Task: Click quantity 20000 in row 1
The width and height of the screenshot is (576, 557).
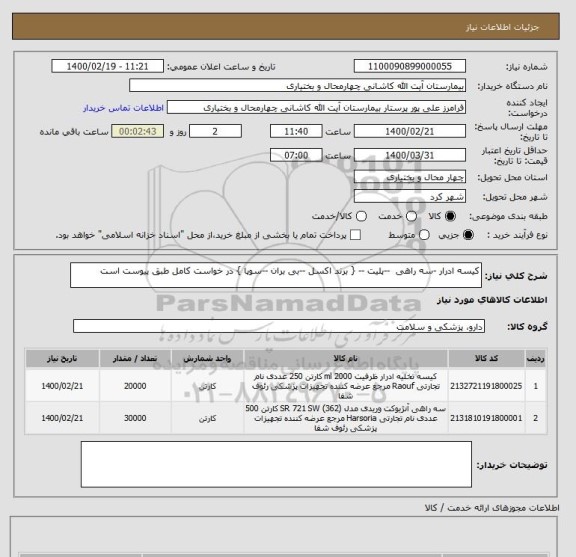Action: pyautogui.click(x=135, y=386)
